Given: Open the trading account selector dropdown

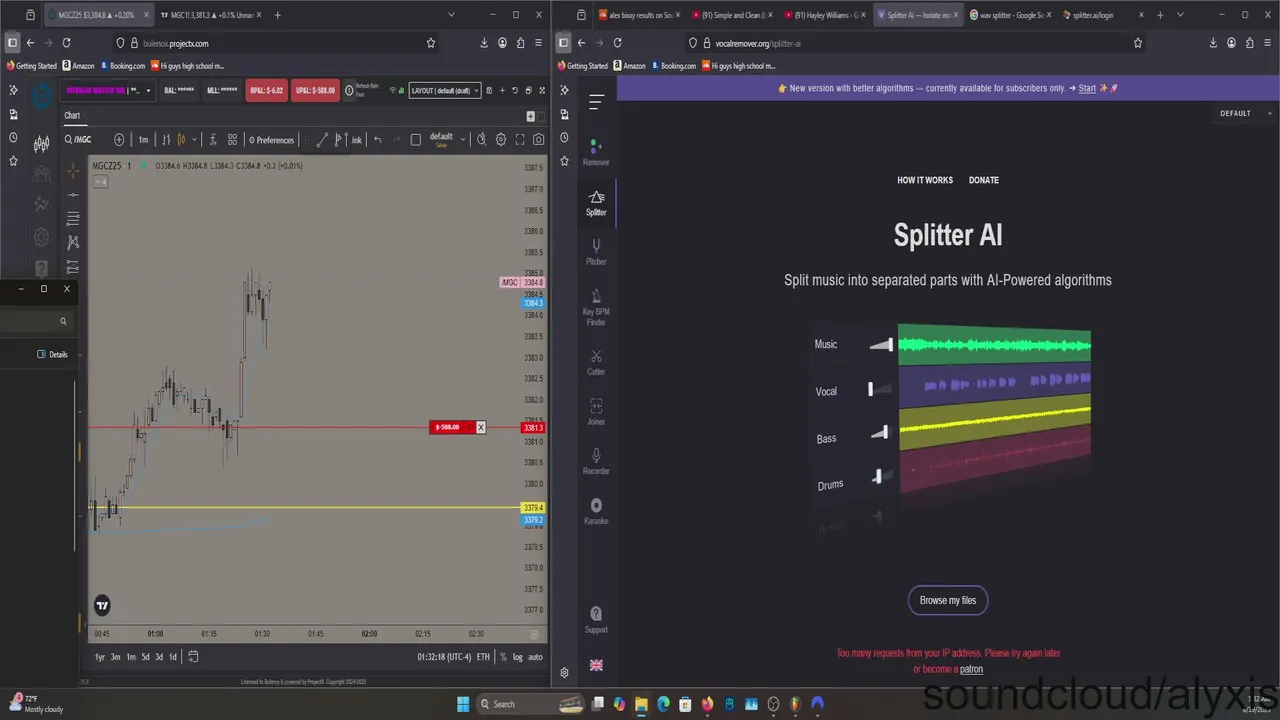Looking at the screenshot, I should tap(109, 90).
